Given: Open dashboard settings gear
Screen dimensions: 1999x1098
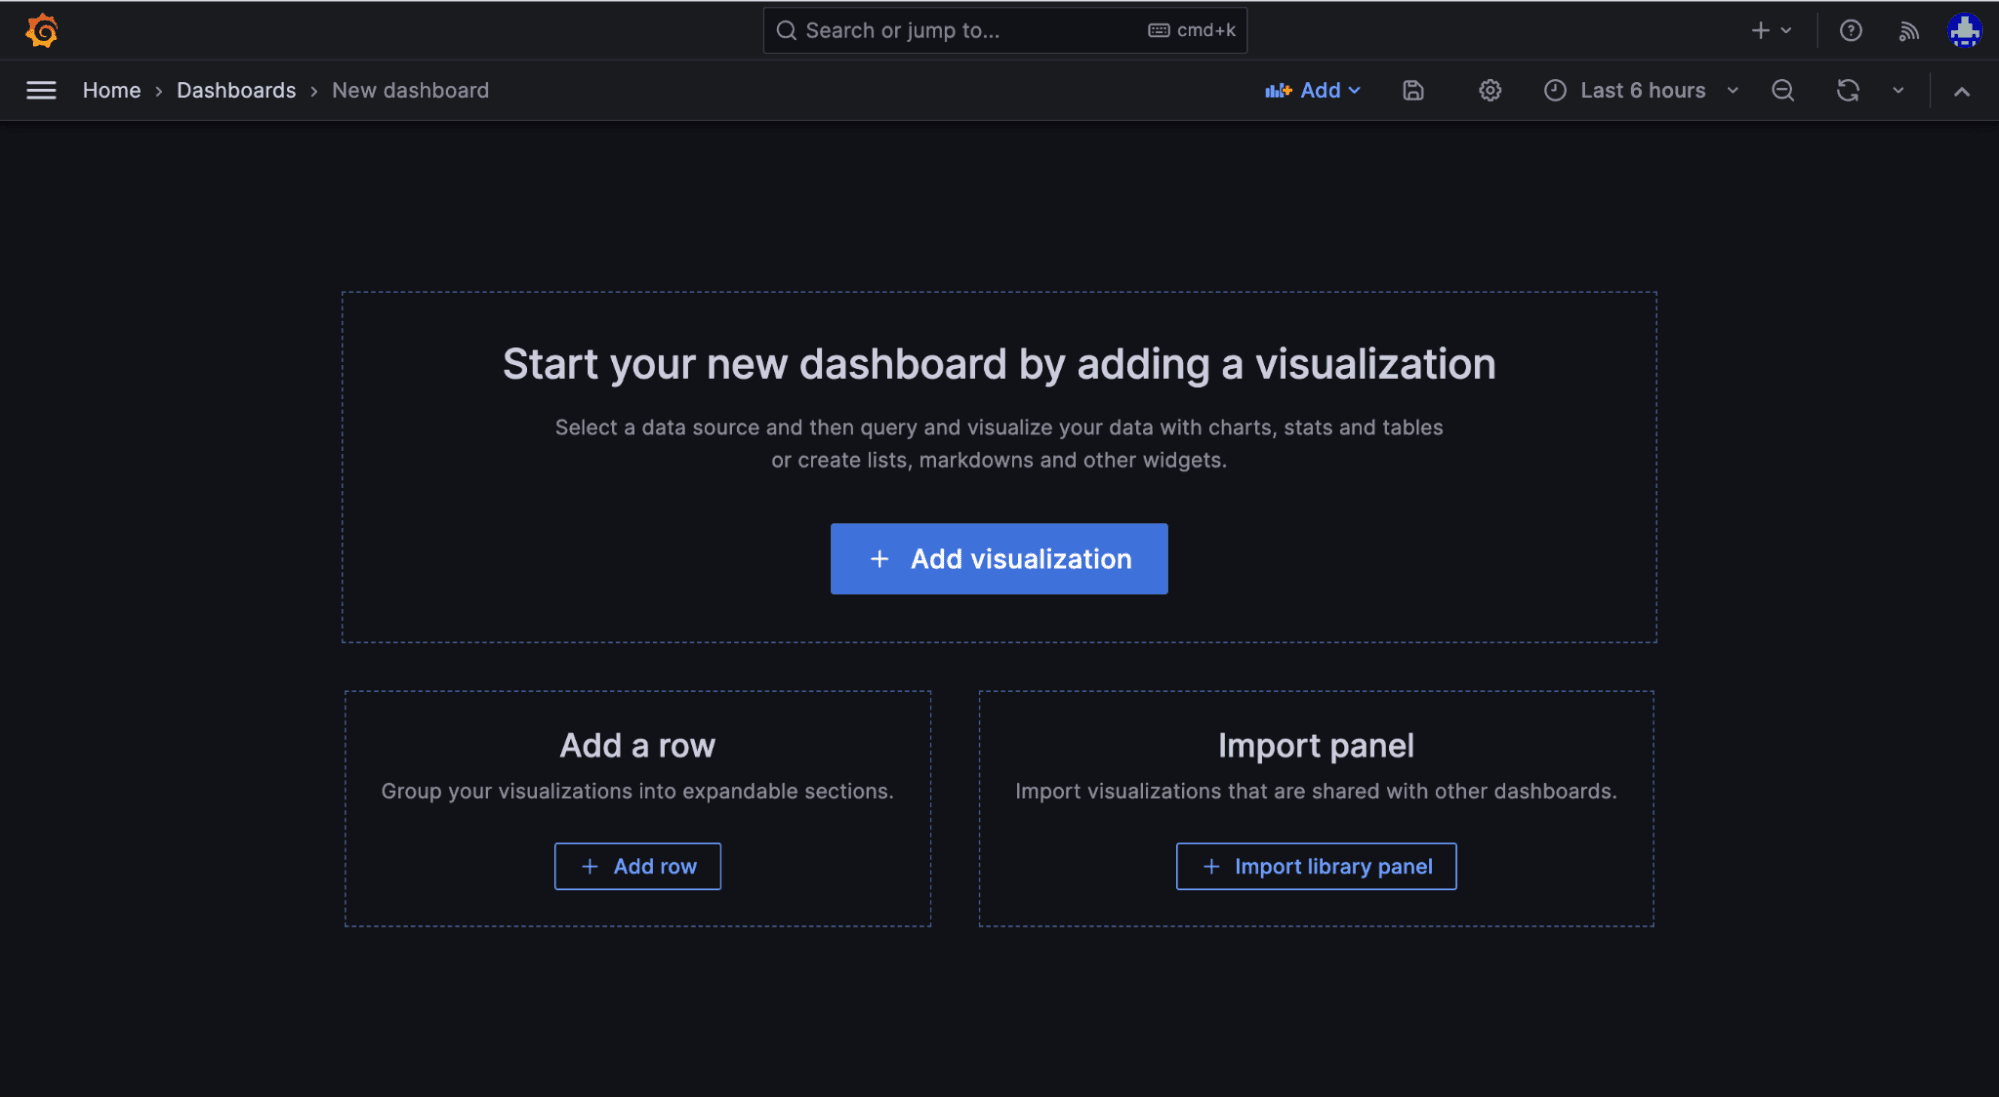Looking at the screenshot, I should pyautogui.click(x=1489, y=90).
